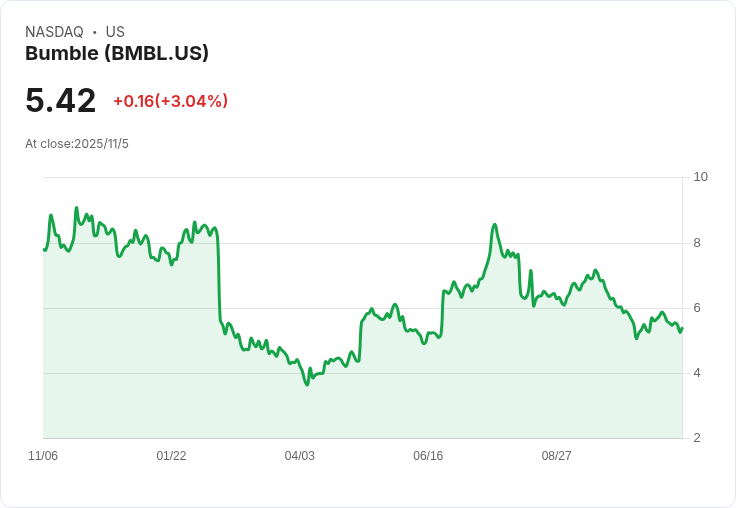
Task: Select the 08/27 date on x-axis
Action: 556,456
